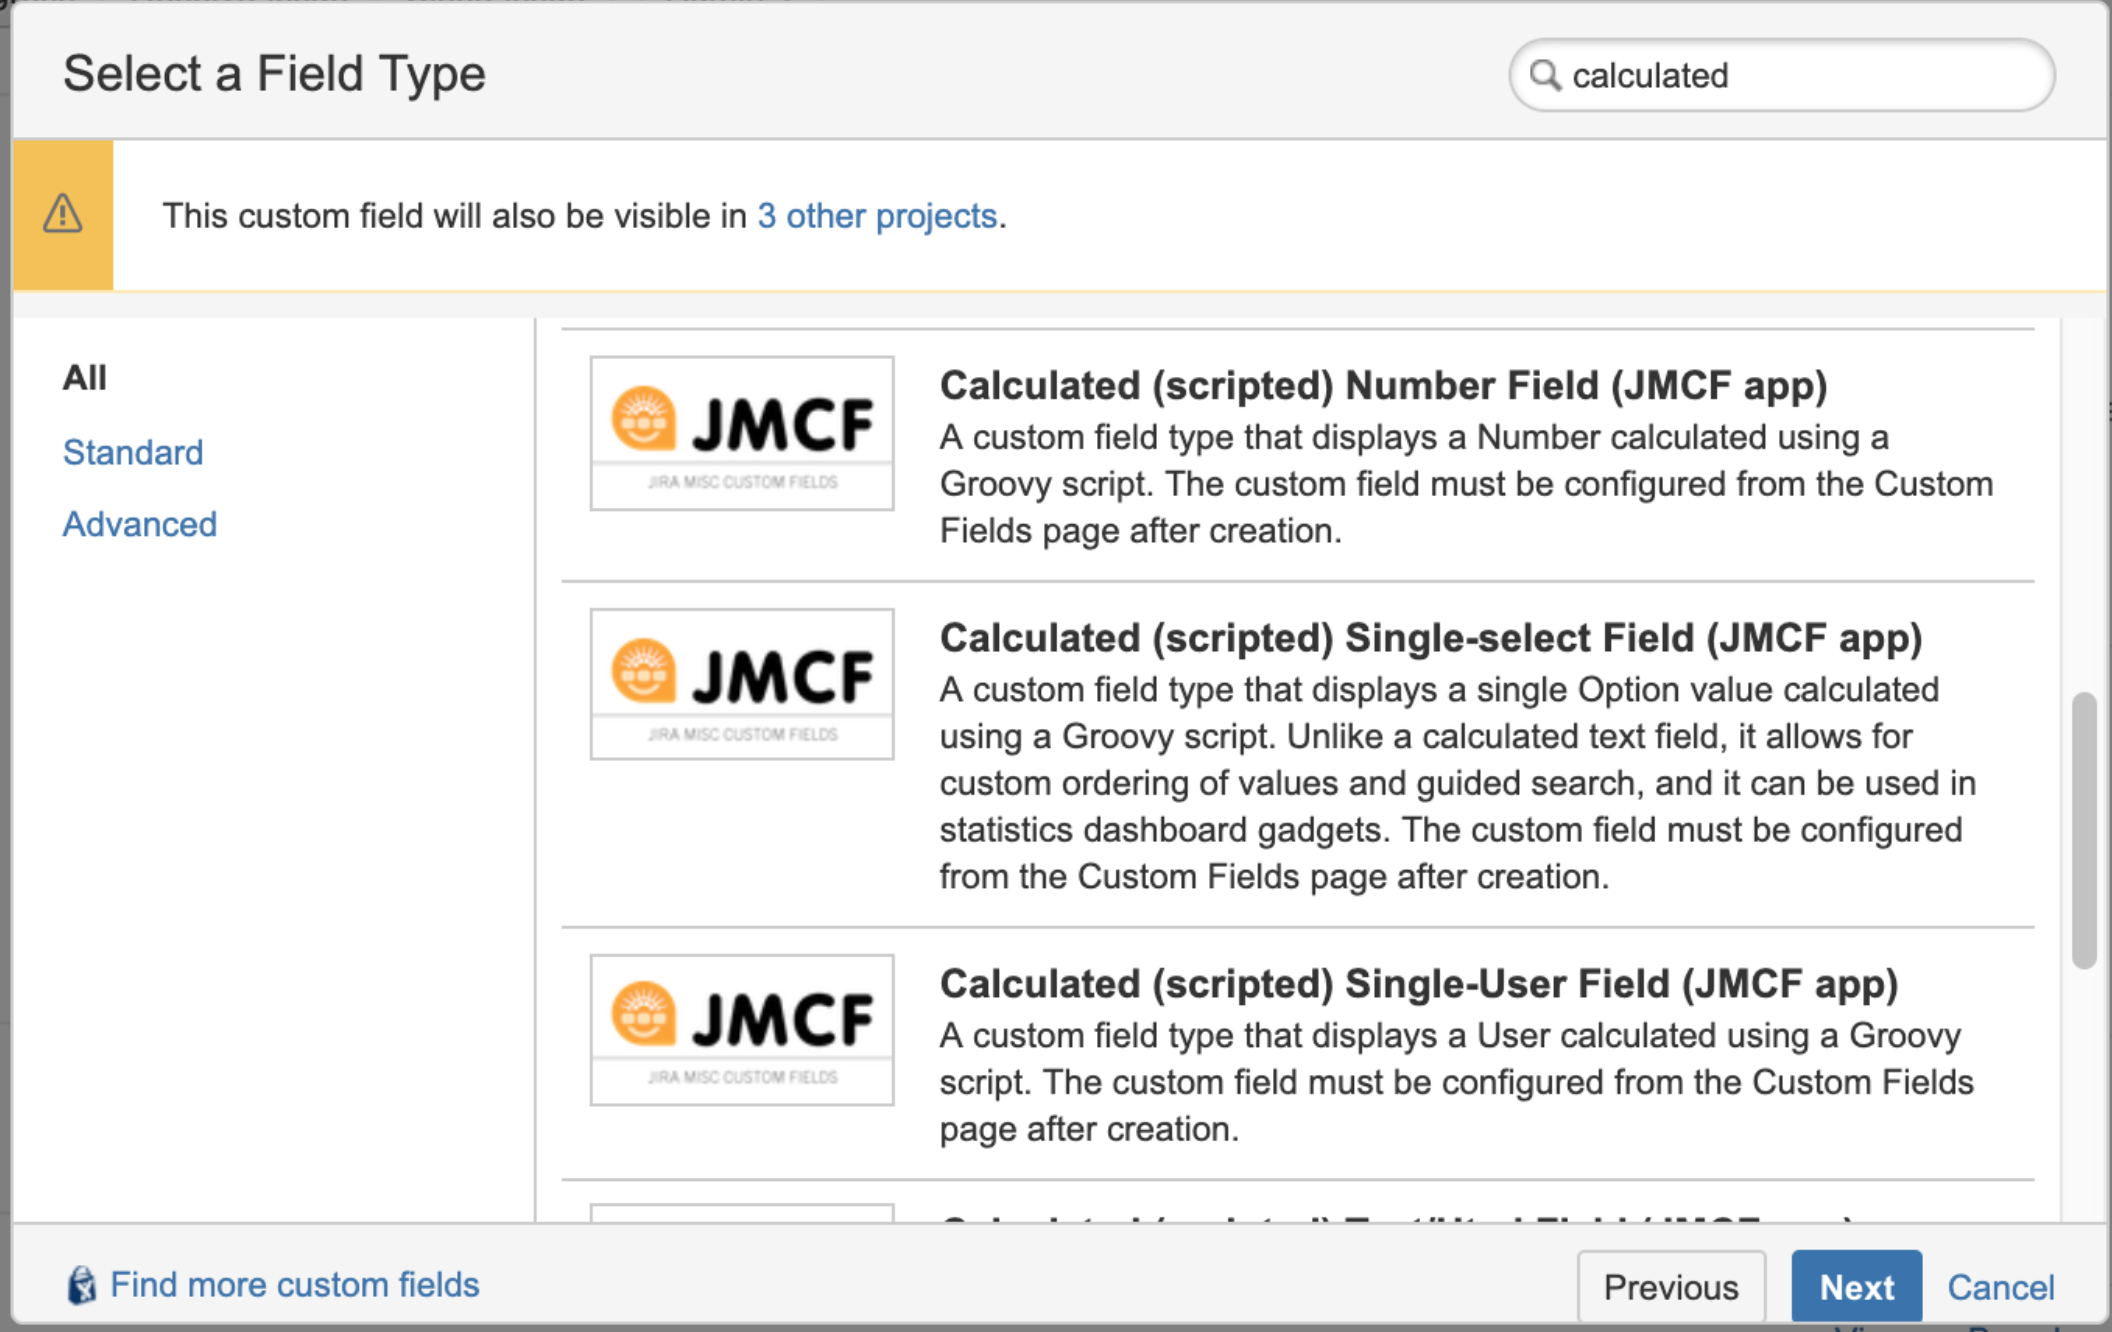Choose Calculated (scripted) Single-select Field title
This screenshot has width=2112, height=1332.
coord(1430,638)
